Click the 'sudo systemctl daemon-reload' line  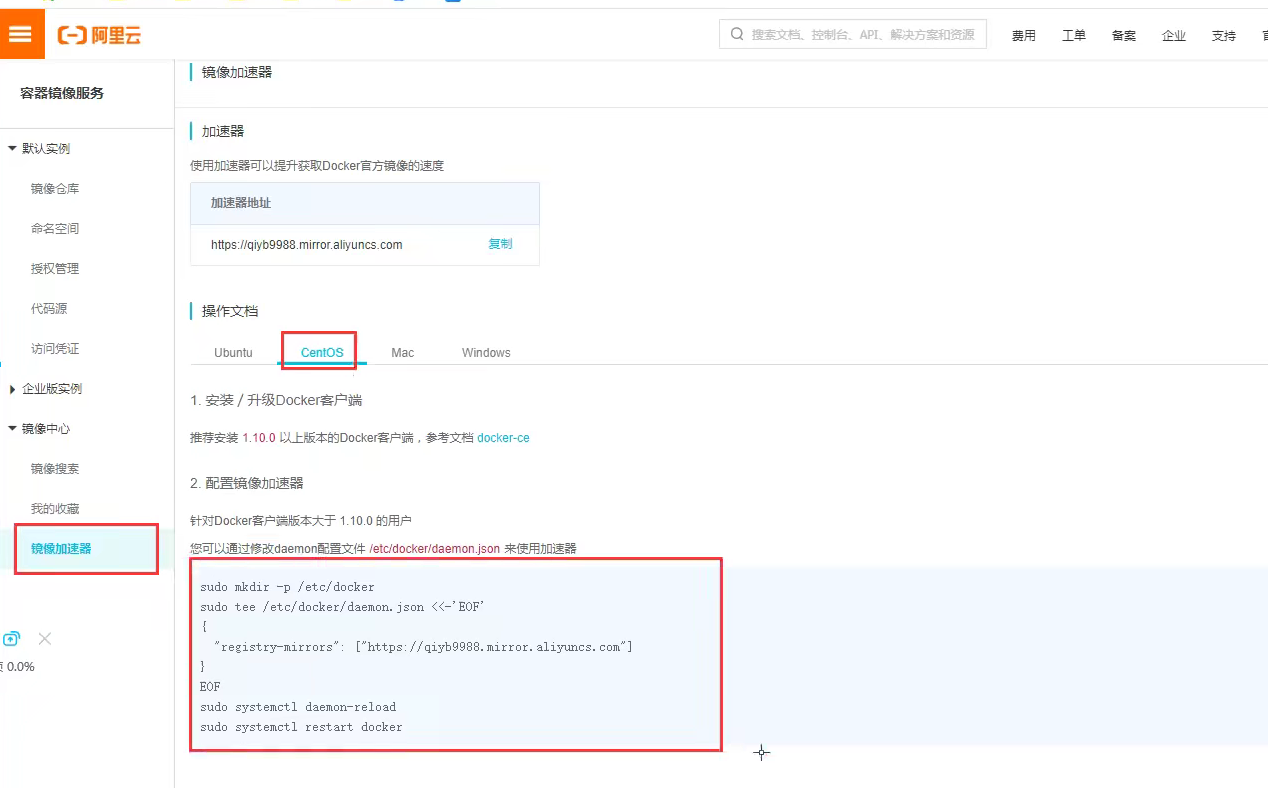298,707
